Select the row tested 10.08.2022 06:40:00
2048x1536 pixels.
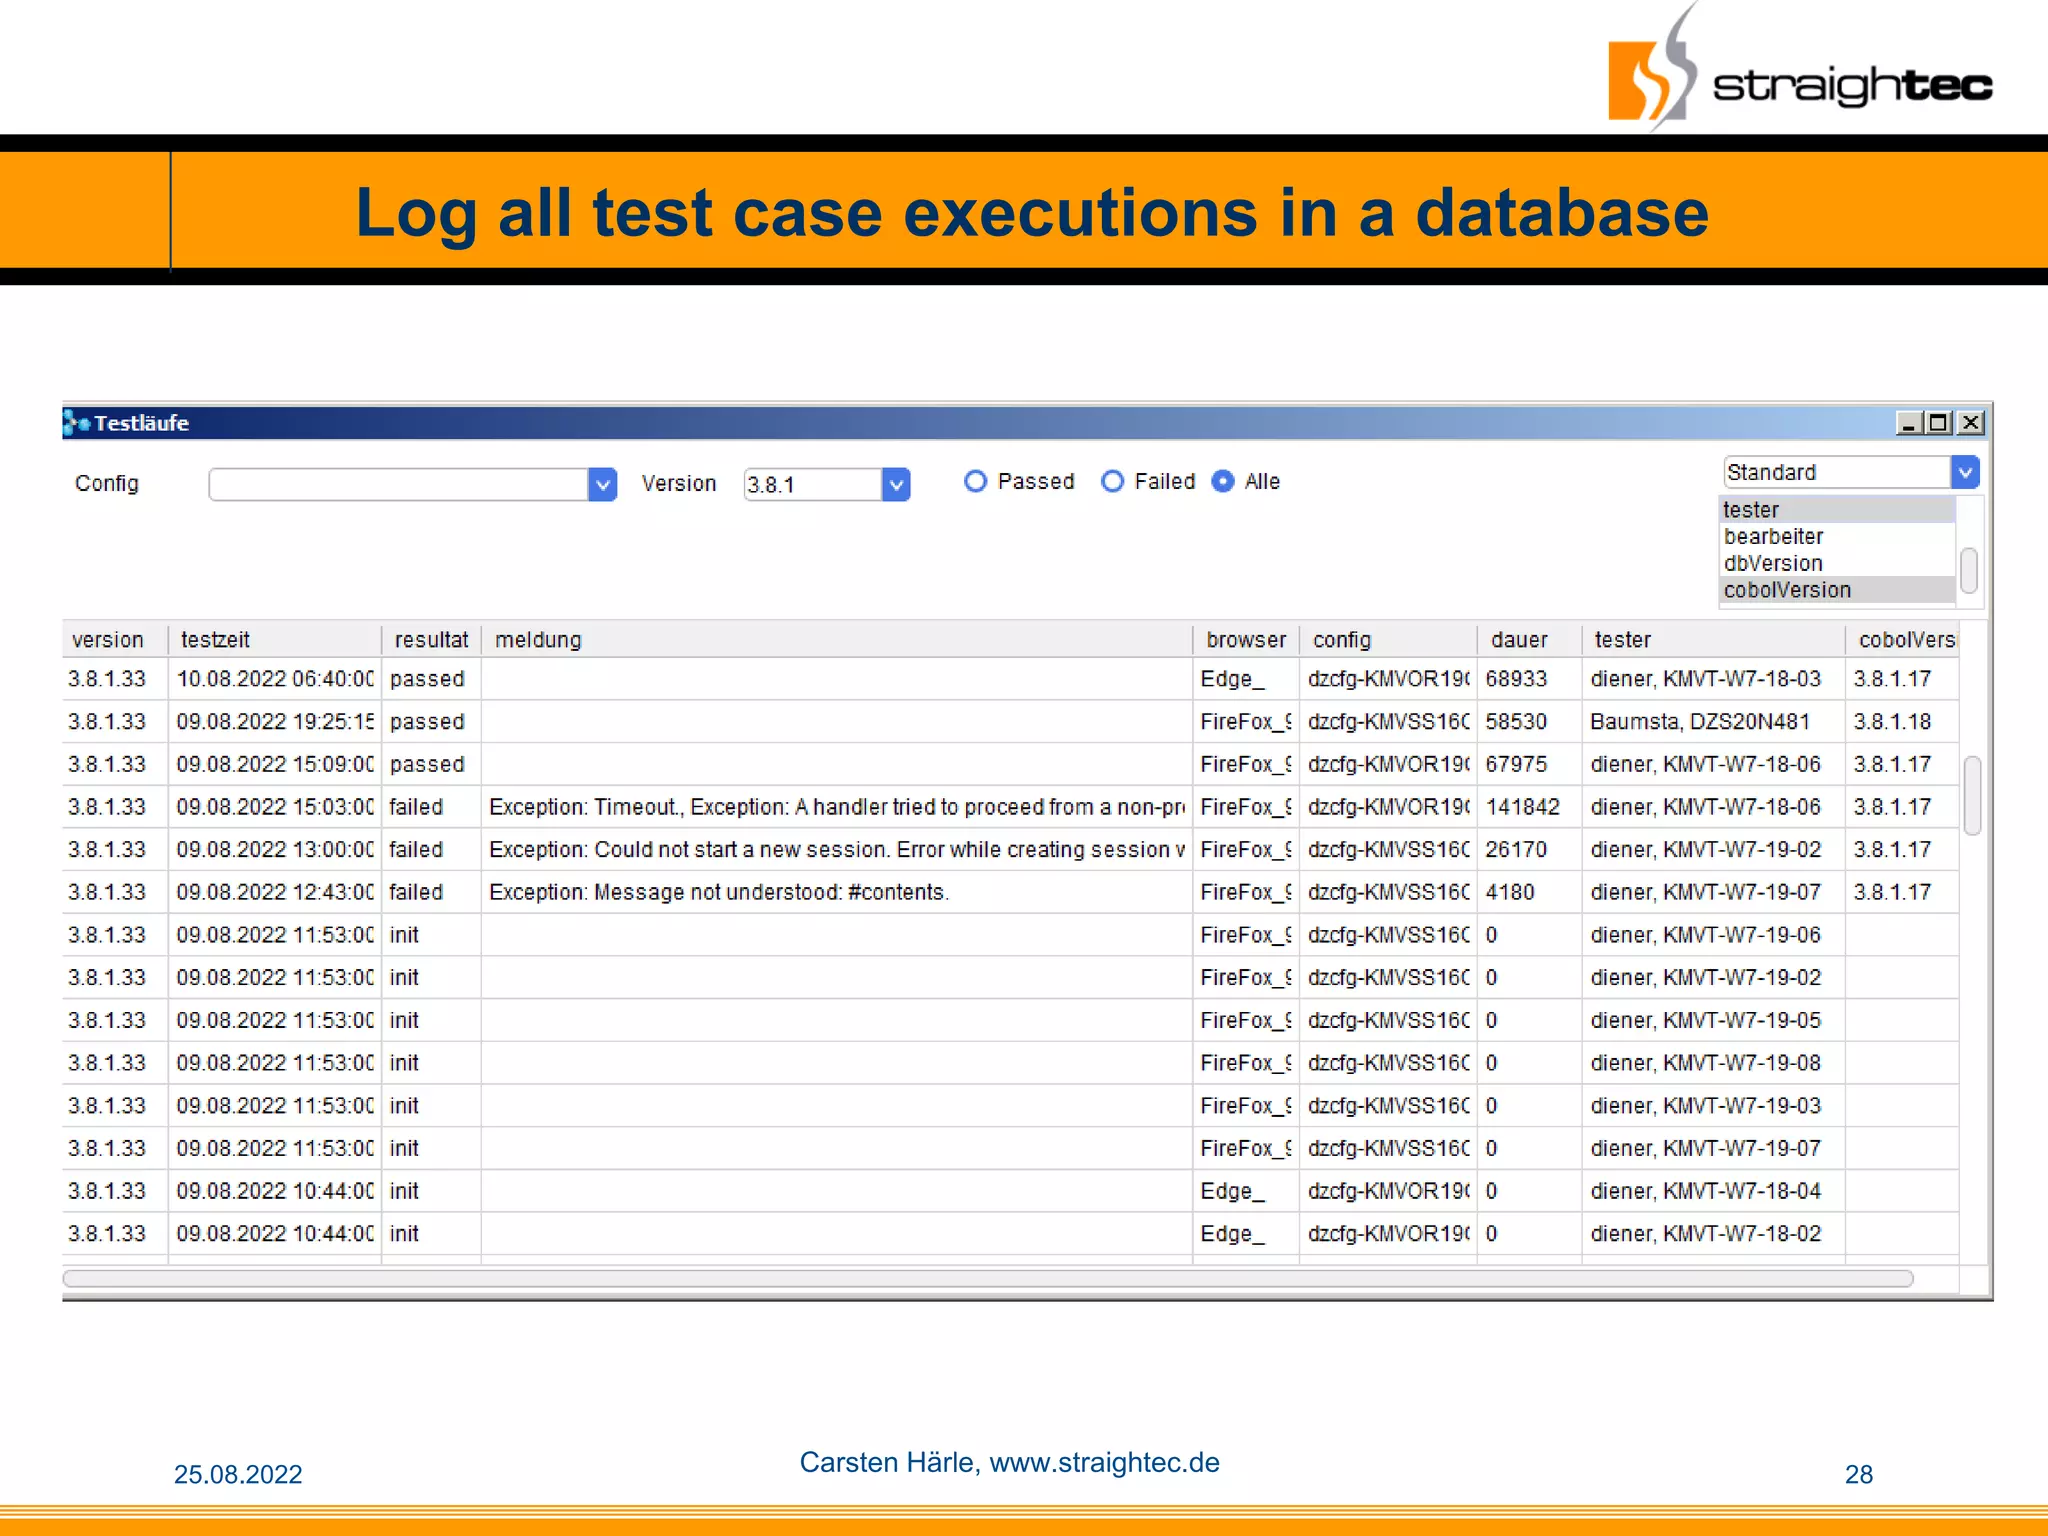(x=1010, y=679)
